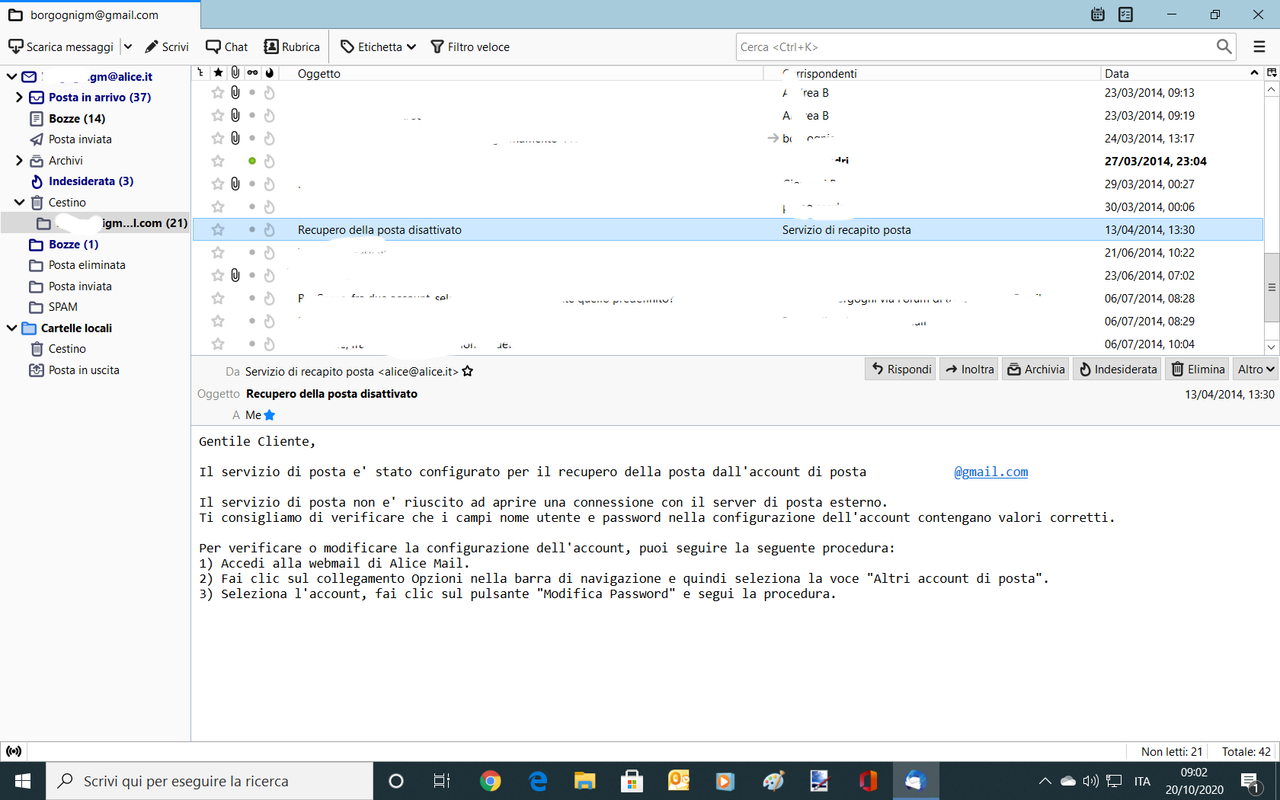Click Rispondi to reply

[900, 369]
